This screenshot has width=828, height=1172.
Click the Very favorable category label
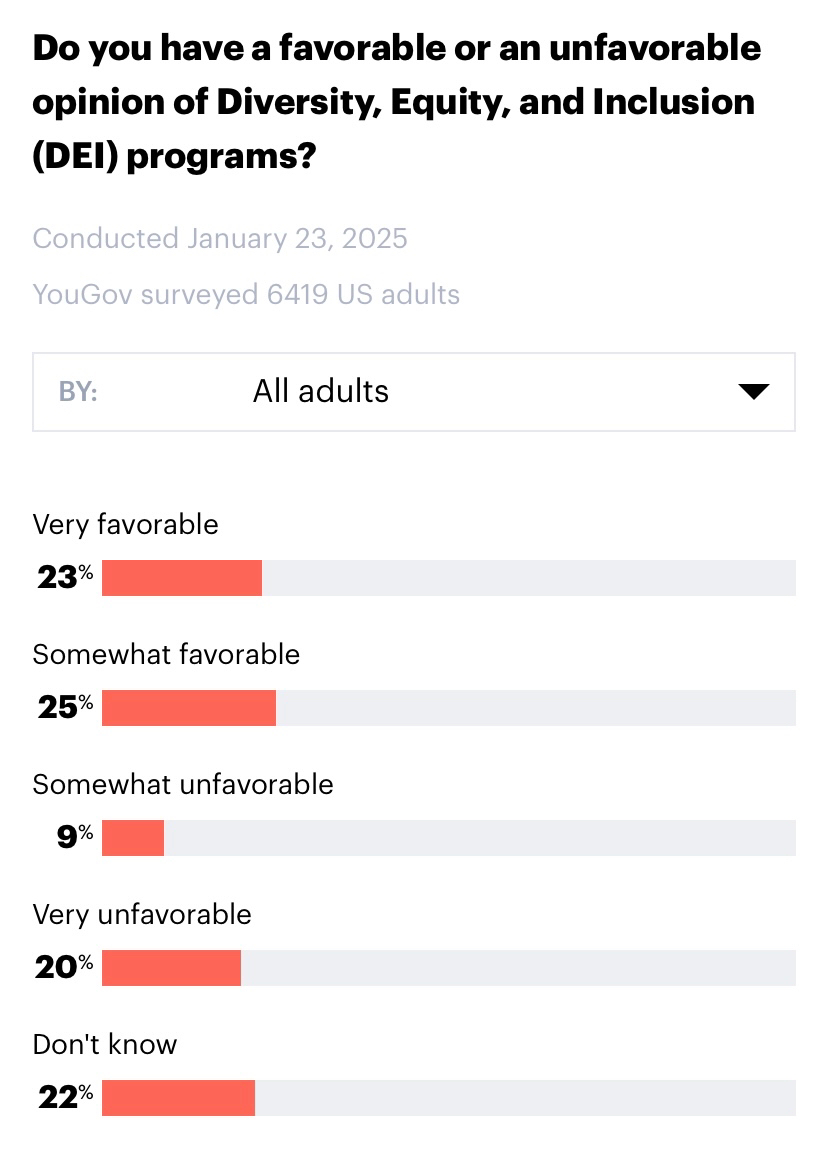[x=125, y=524]
